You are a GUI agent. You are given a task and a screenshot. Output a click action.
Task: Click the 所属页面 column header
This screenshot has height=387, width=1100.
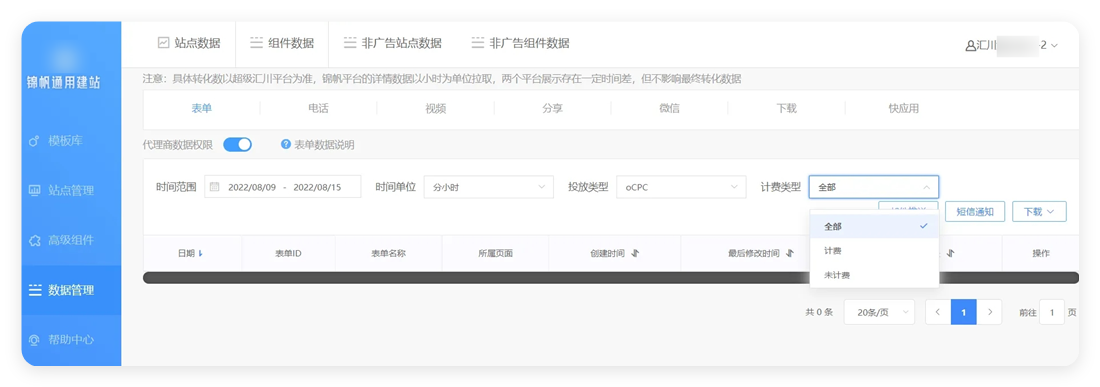click(495, 253)
